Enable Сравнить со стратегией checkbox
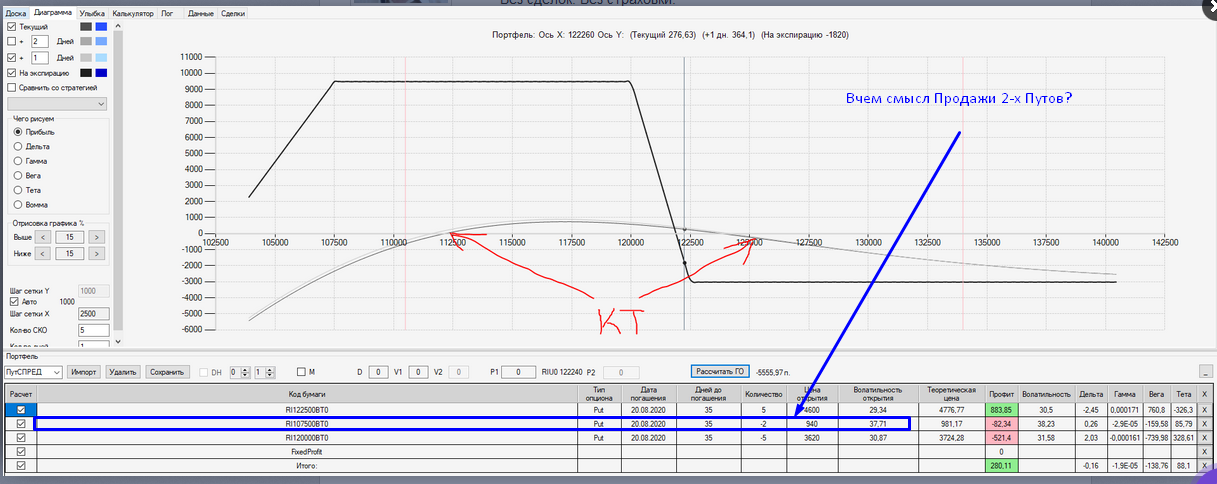Image resolution: width=1217 pixels, height=484 pixels. (x=12, y=88)
